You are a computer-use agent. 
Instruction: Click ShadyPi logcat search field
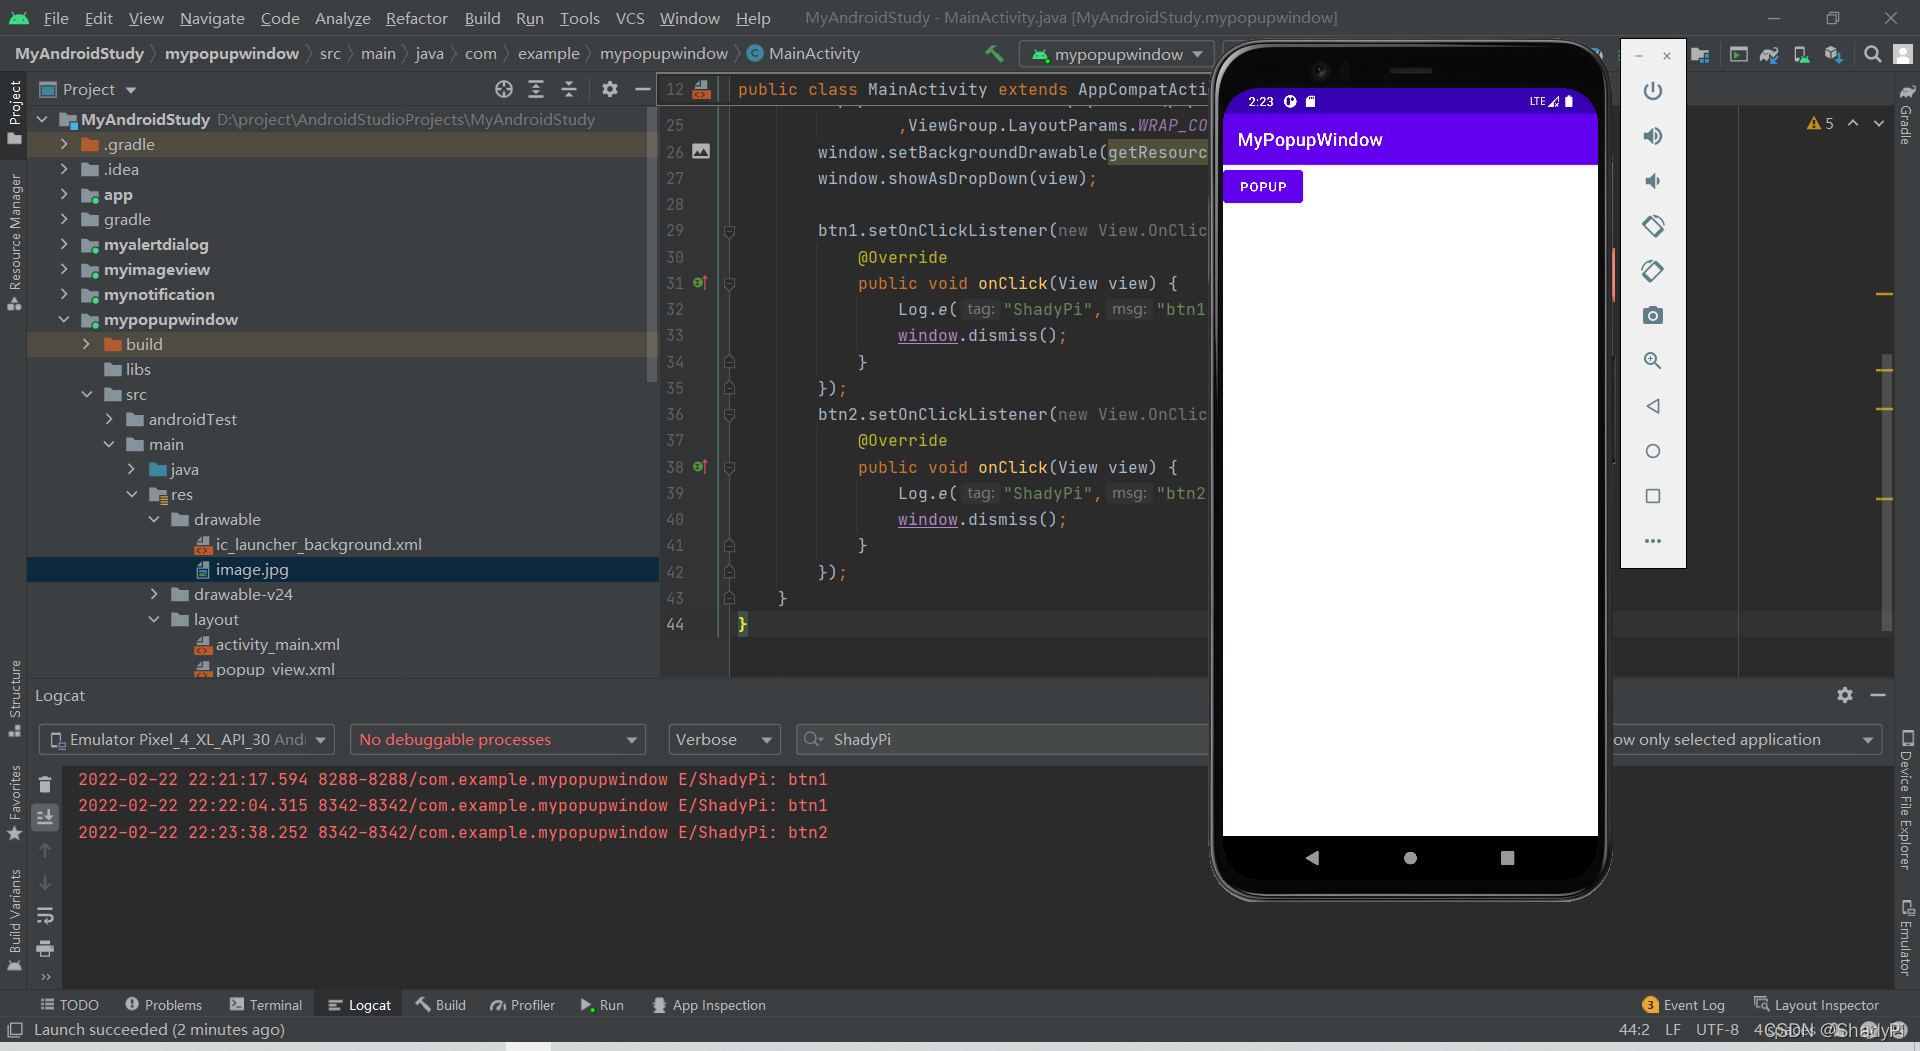[1000, 740]
